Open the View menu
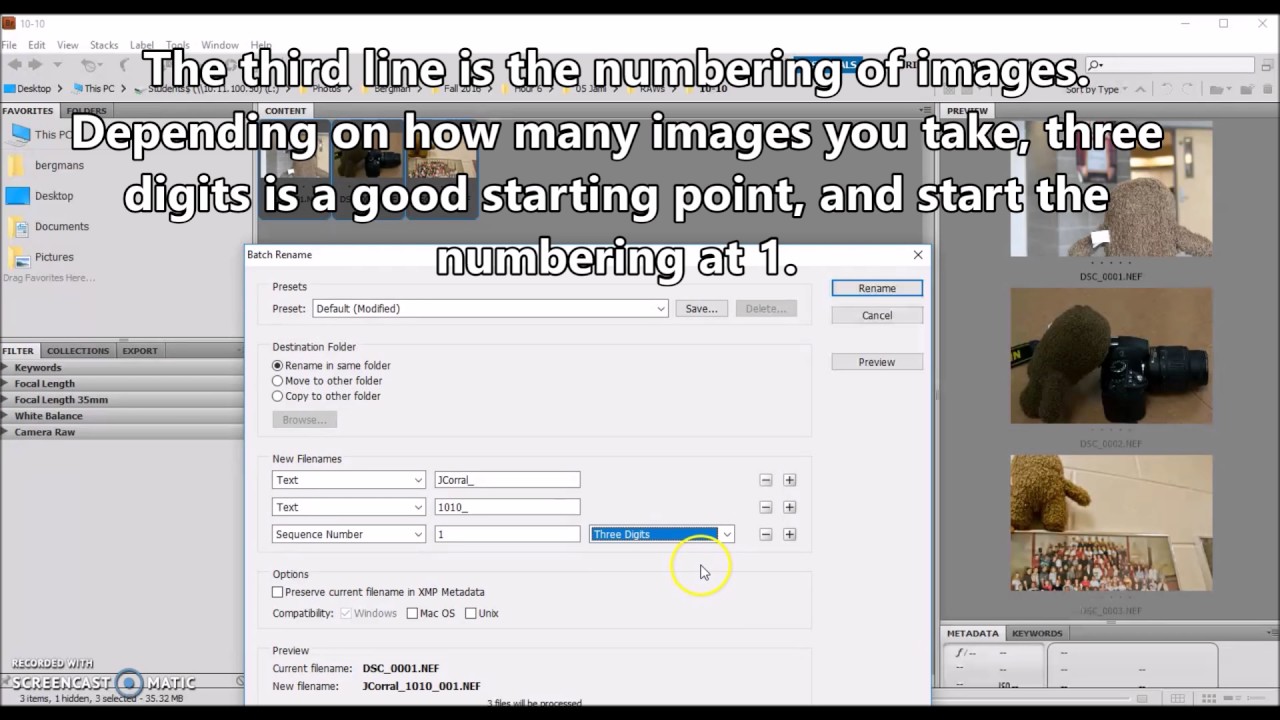 (x=68, y=45)
